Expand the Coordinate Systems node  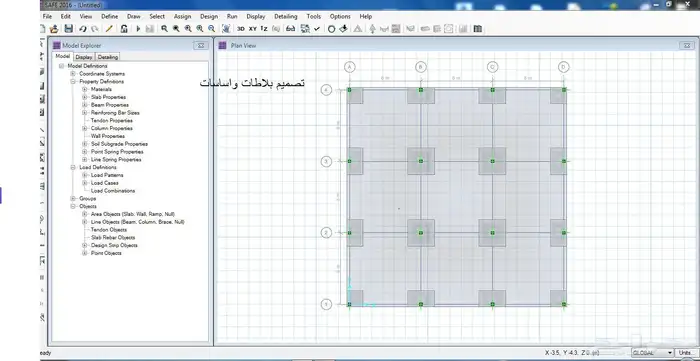[x=73, y=74]
